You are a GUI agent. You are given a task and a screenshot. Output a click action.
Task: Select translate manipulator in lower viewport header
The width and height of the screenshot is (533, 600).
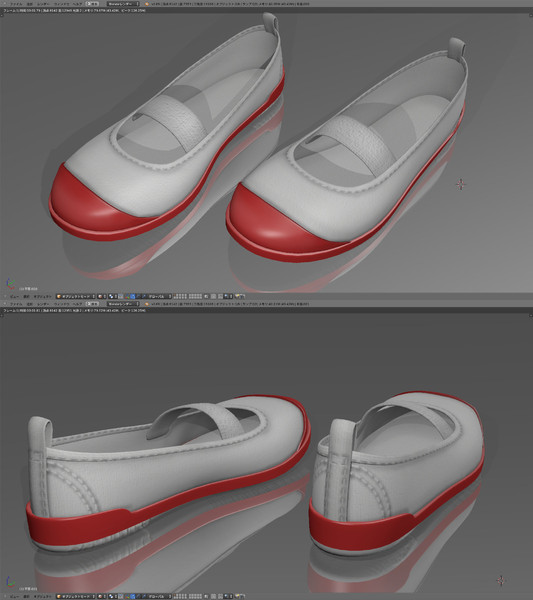[x=133, y=597]
